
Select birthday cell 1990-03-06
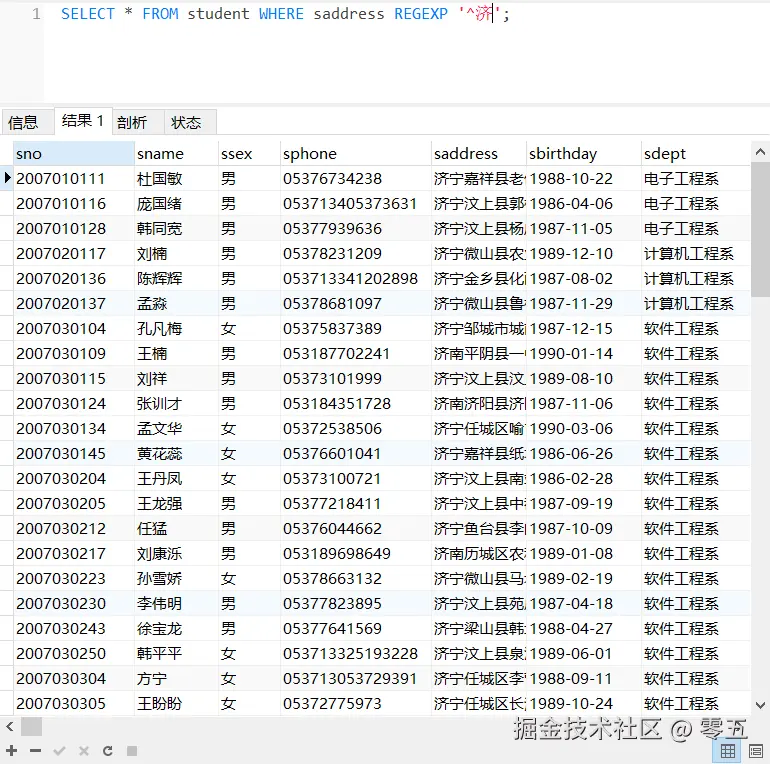[584, 429]
